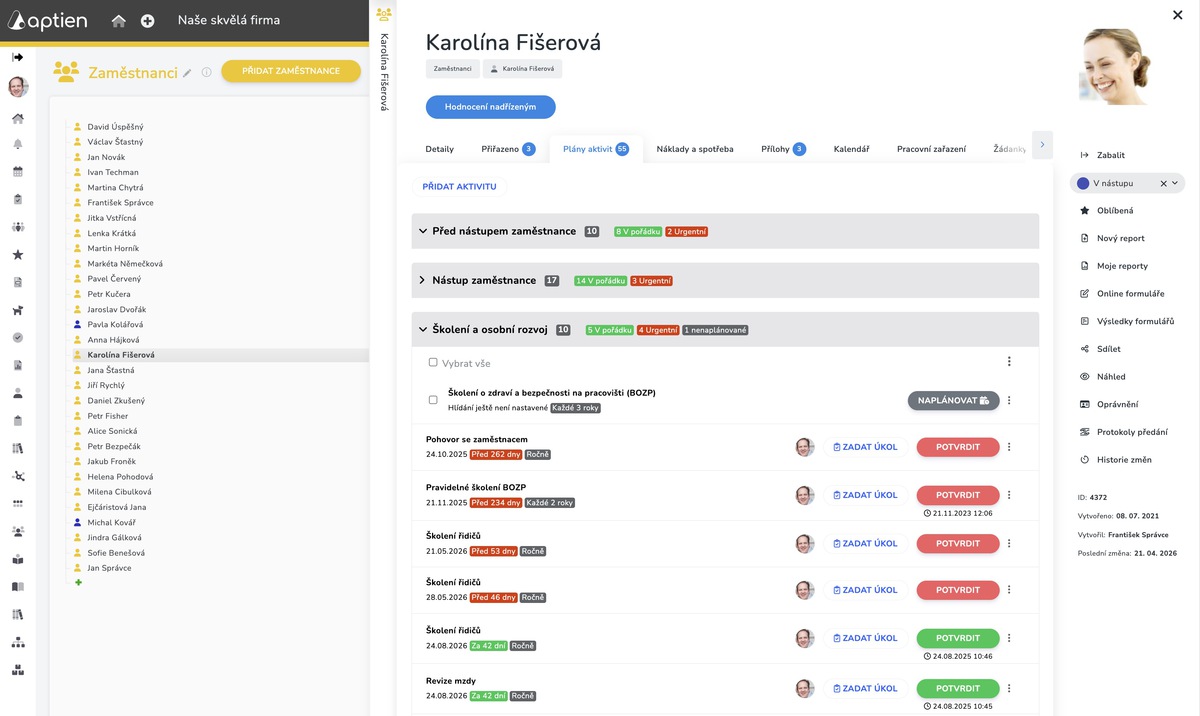
Task: Click Karolína Fišerová profile photo
Action: pyautogui.click(x=1125, y=64)
